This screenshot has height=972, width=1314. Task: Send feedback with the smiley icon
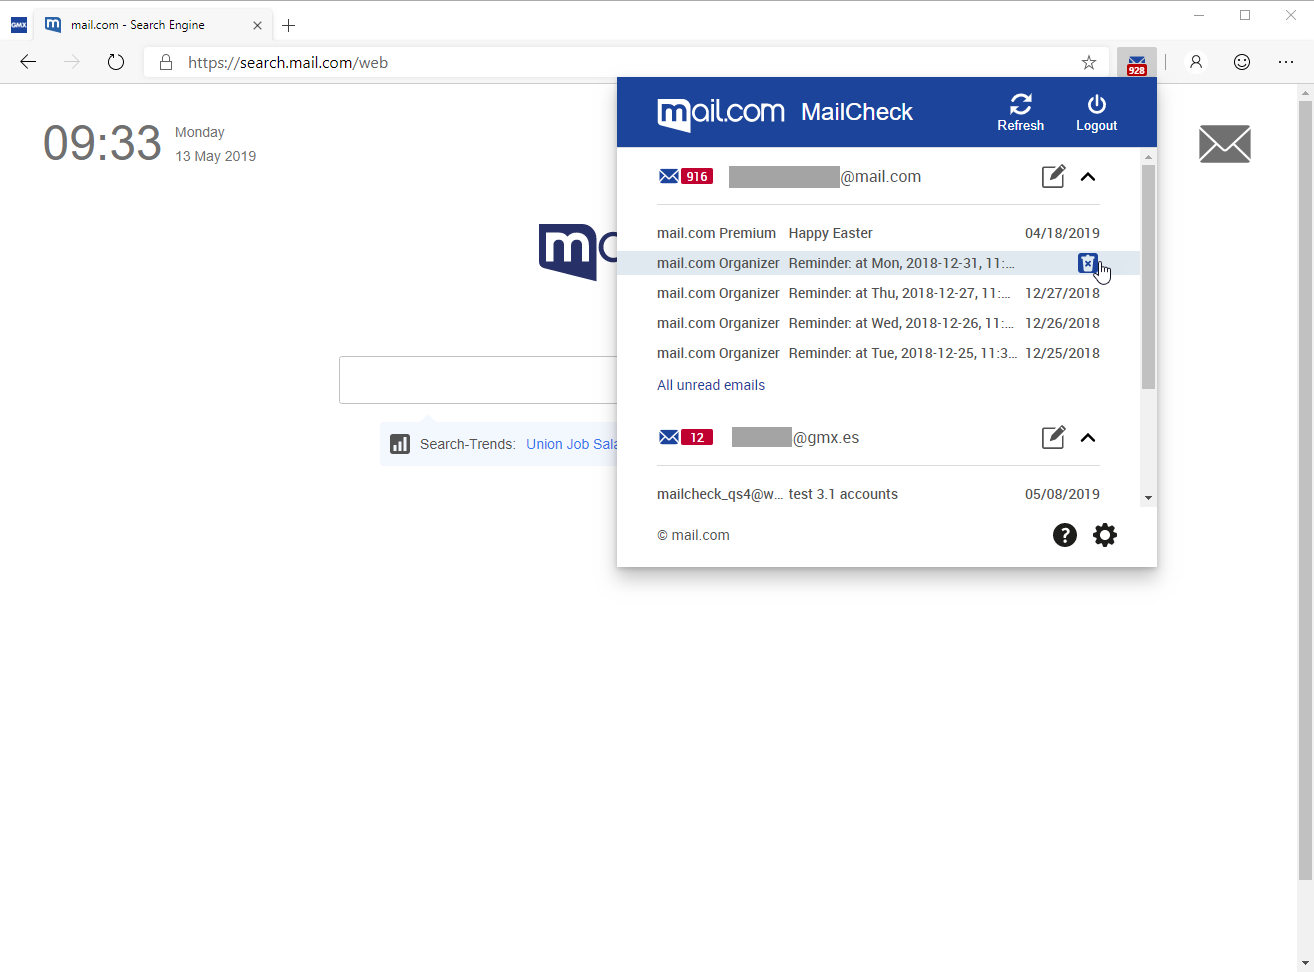[x=1242, y=62]
